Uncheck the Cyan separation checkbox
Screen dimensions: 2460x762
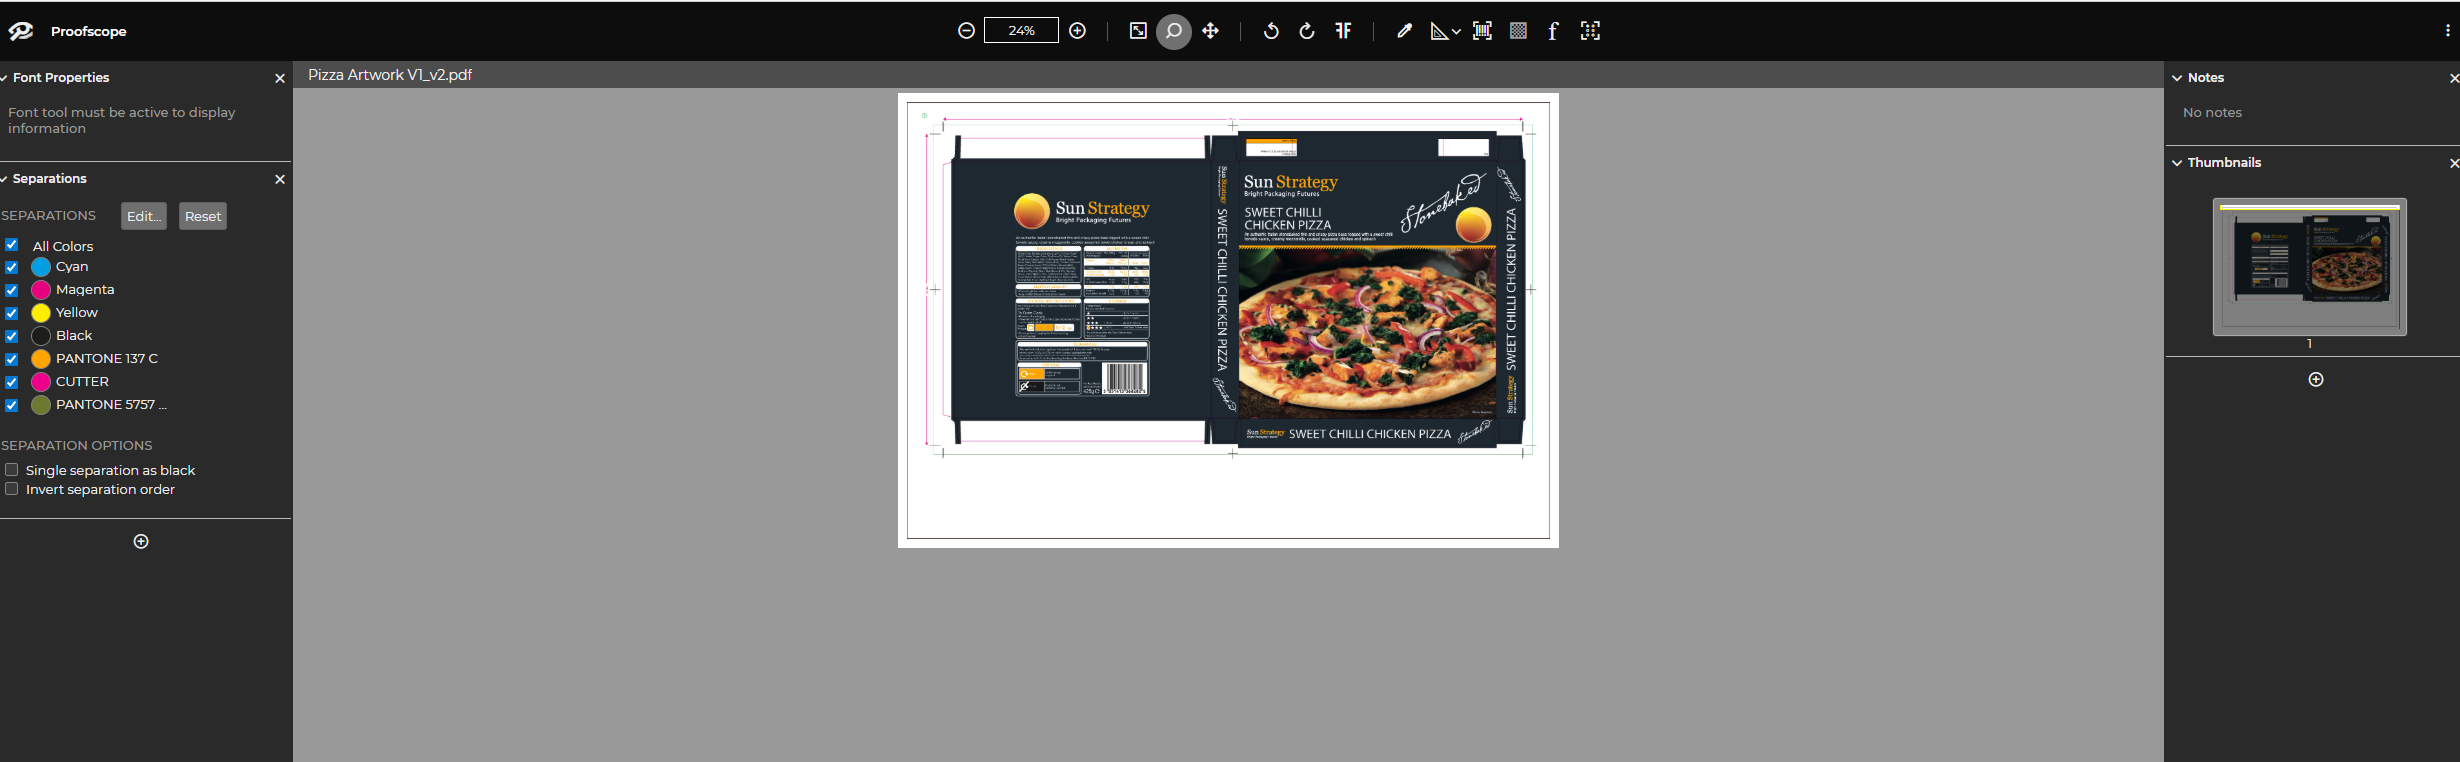coord(12,267)
